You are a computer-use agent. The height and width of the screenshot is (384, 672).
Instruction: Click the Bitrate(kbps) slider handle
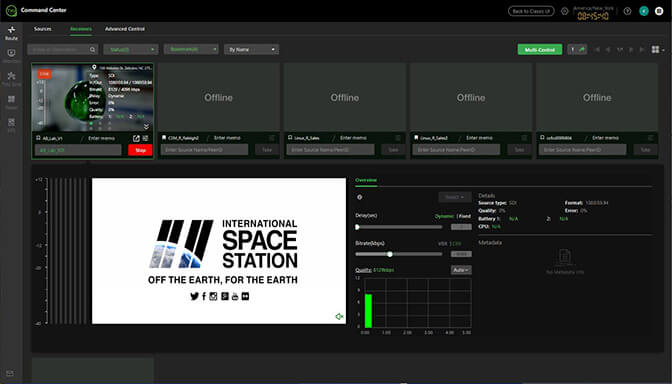point(390,254)
